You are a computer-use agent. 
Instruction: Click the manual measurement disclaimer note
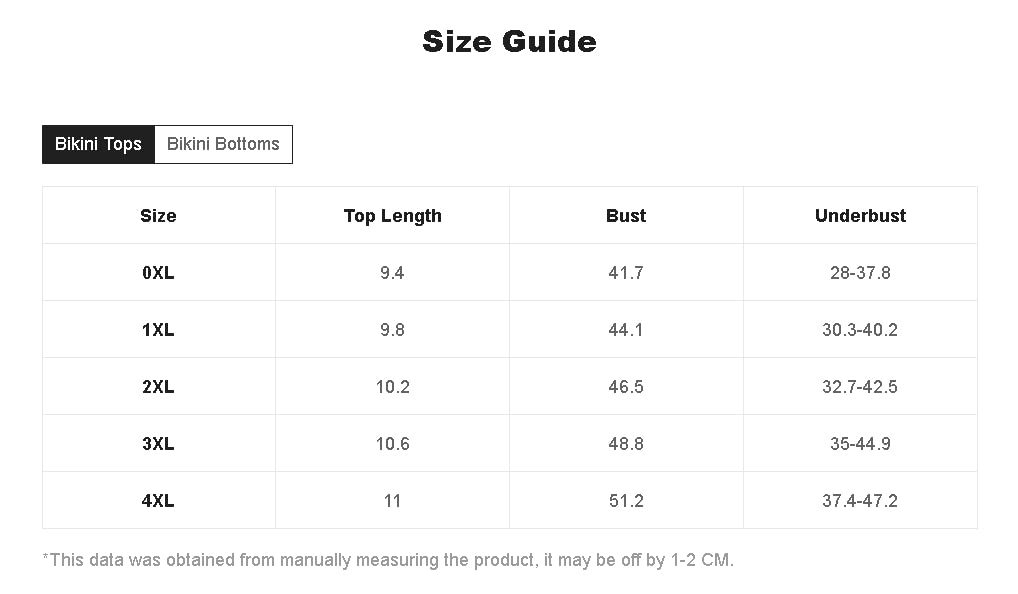pos(388,560)
